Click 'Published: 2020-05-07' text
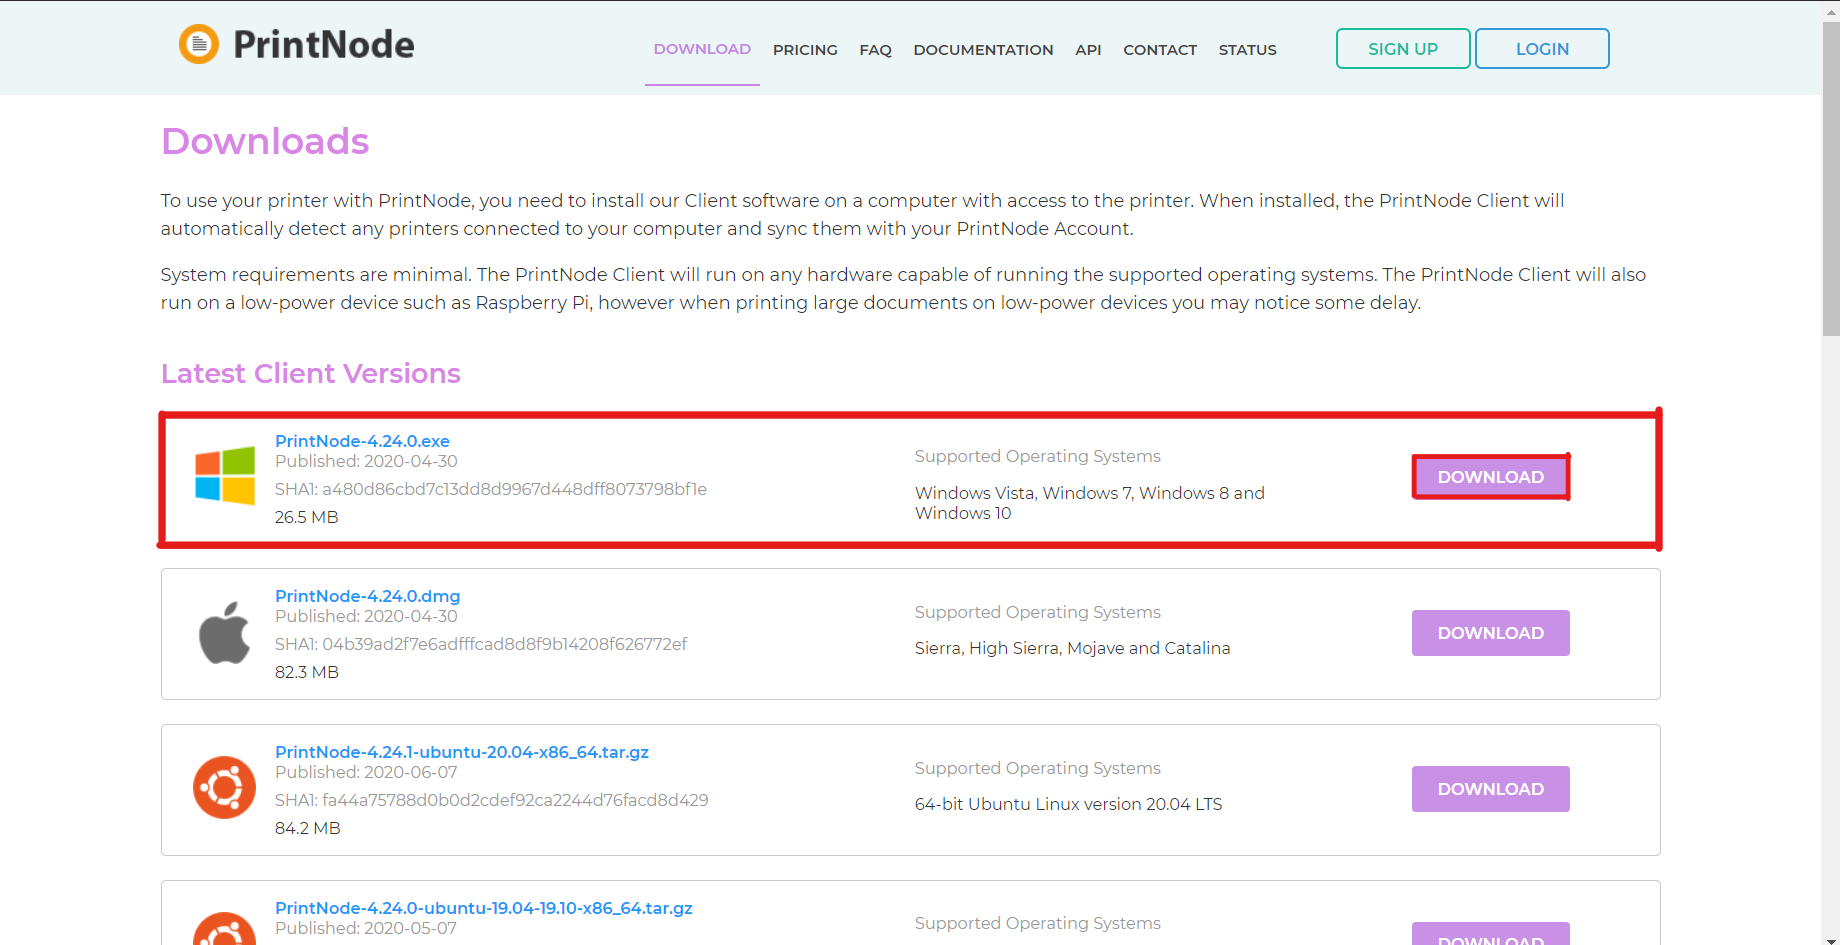Viewport: 1840px width, 945px height. (366, 928)
